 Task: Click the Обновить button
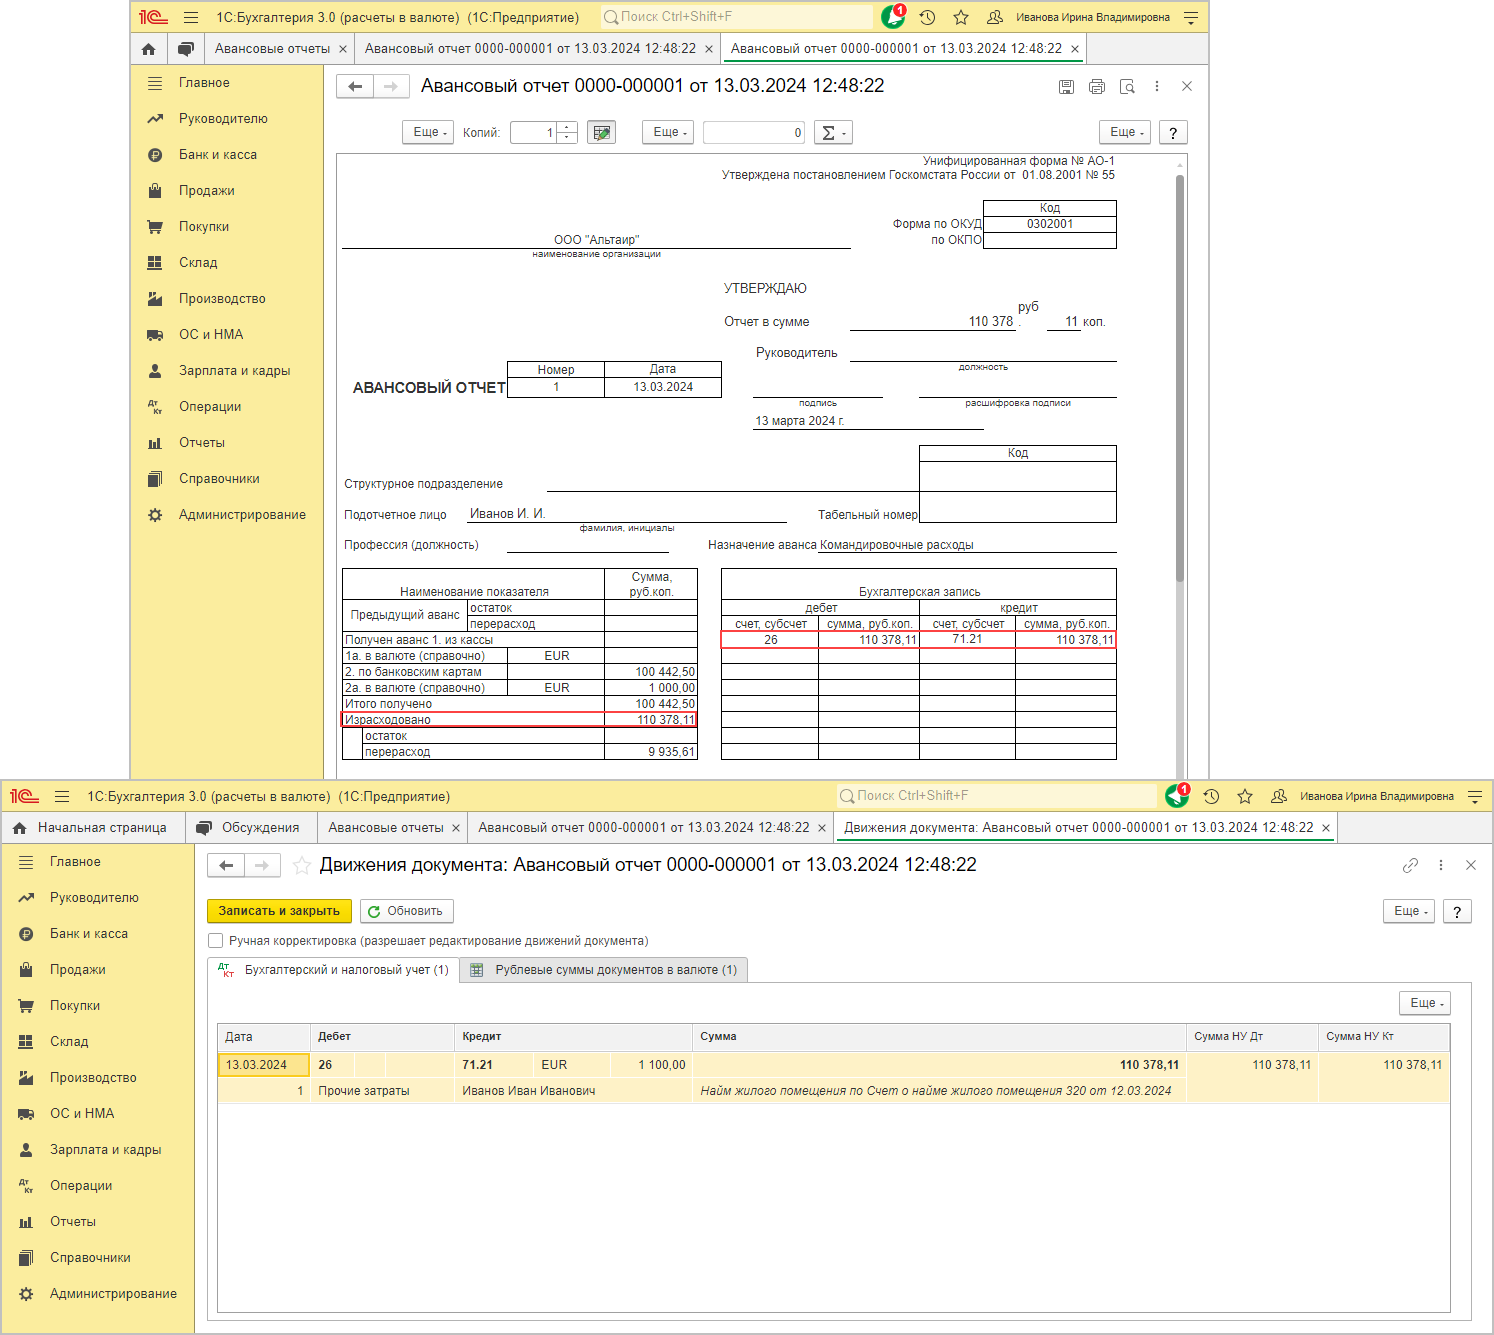click(406, 911)
